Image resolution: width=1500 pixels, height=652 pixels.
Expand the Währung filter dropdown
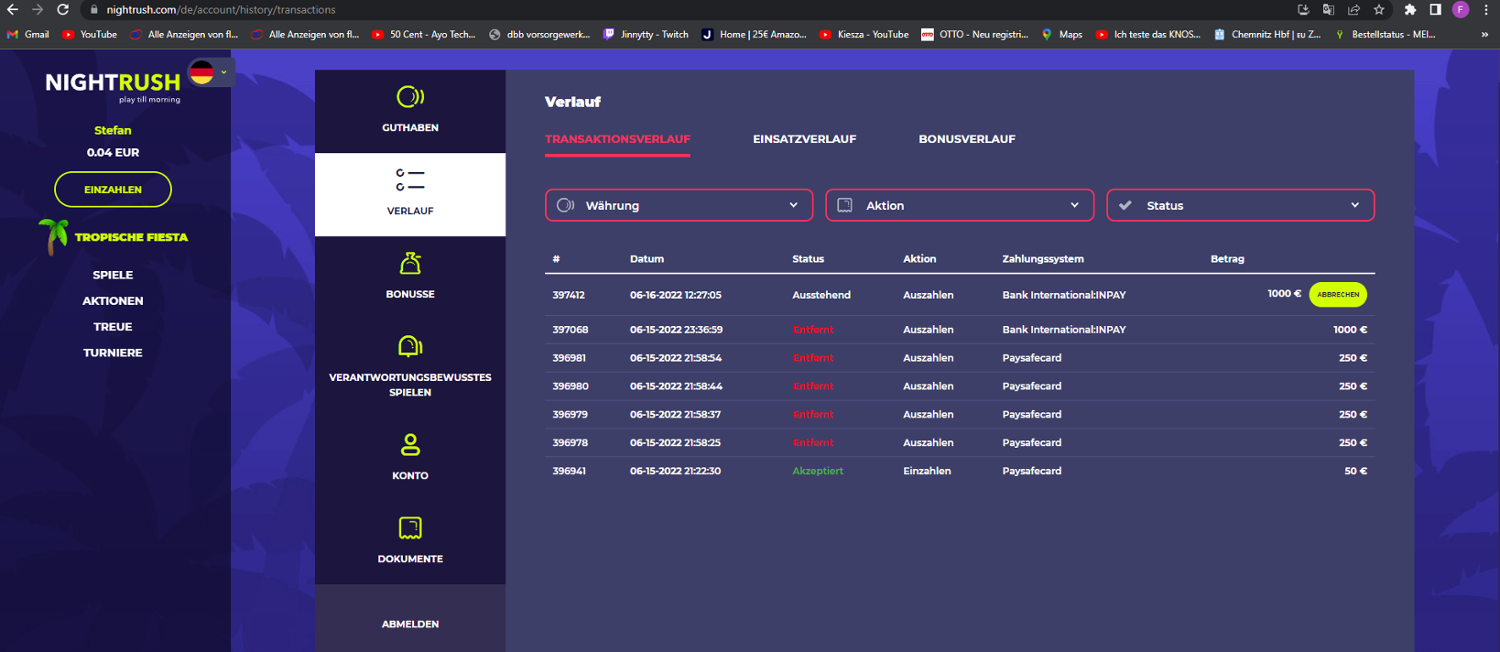[678, 205]
